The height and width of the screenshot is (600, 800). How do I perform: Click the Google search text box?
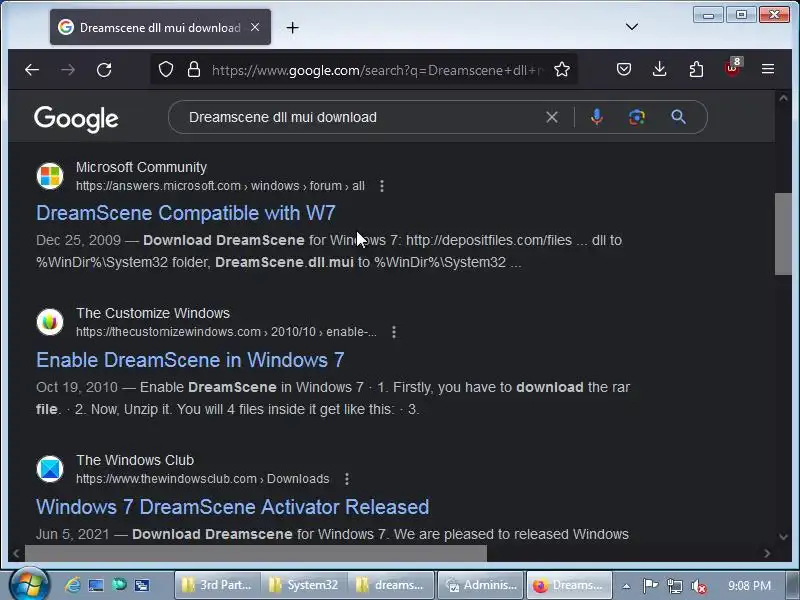[x=357, y=117]
